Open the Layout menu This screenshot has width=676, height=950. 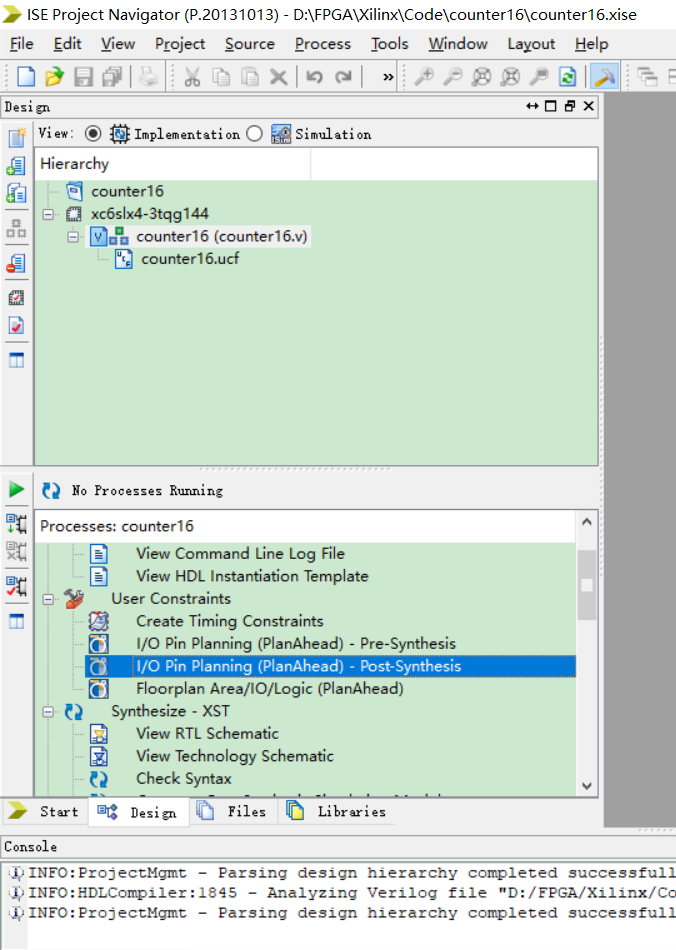click(531, 44)
